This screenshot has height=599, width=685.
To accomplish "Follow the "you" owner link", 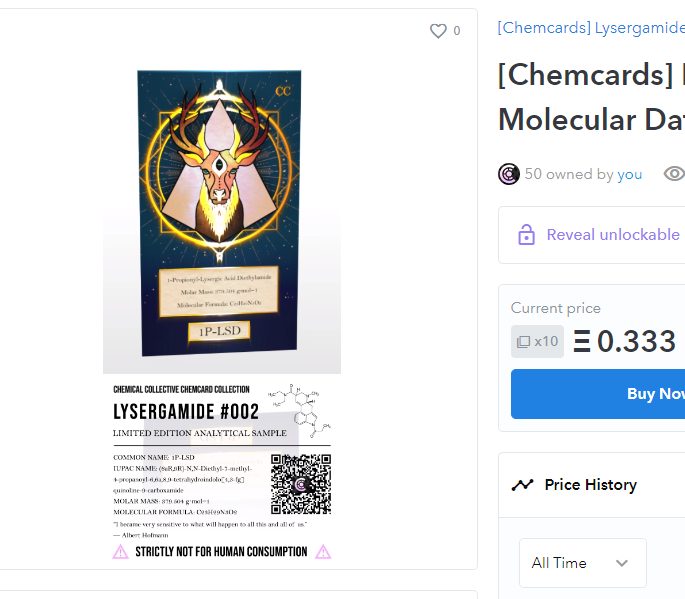I will 630,174.
